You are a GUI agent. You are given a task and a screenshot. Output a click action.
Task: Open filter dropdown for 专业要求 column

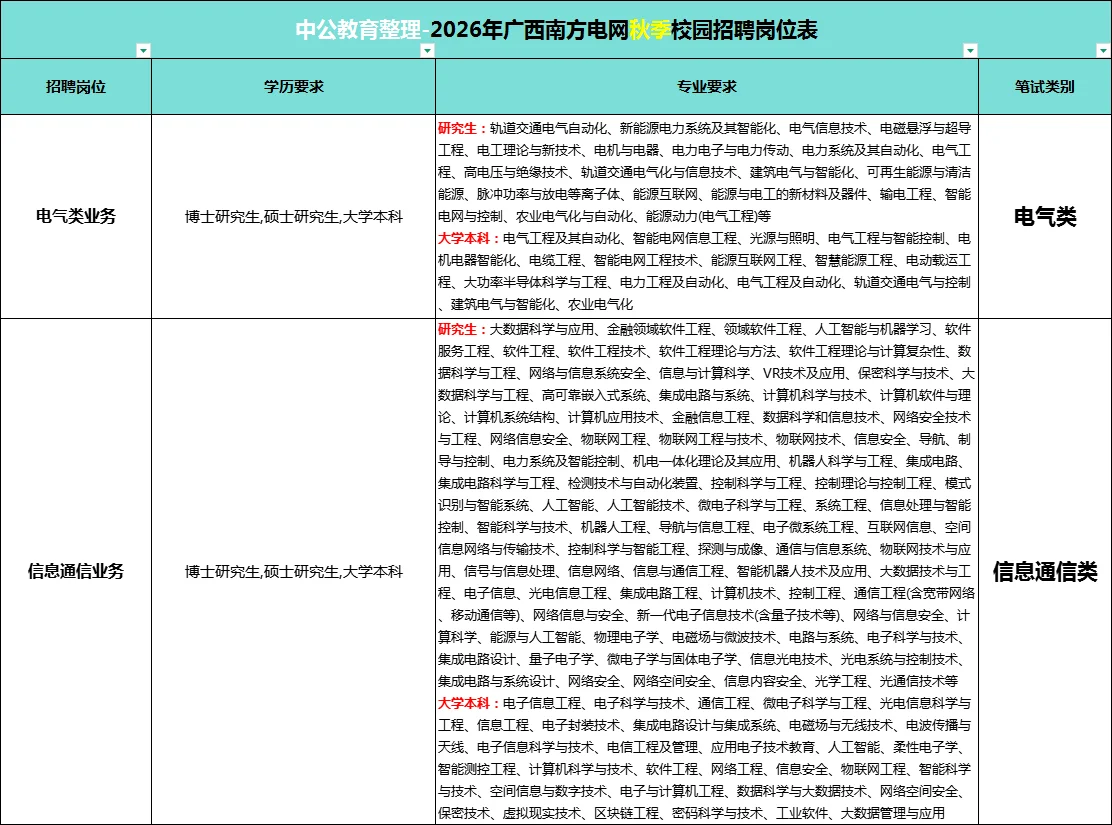tap(970, 50)
